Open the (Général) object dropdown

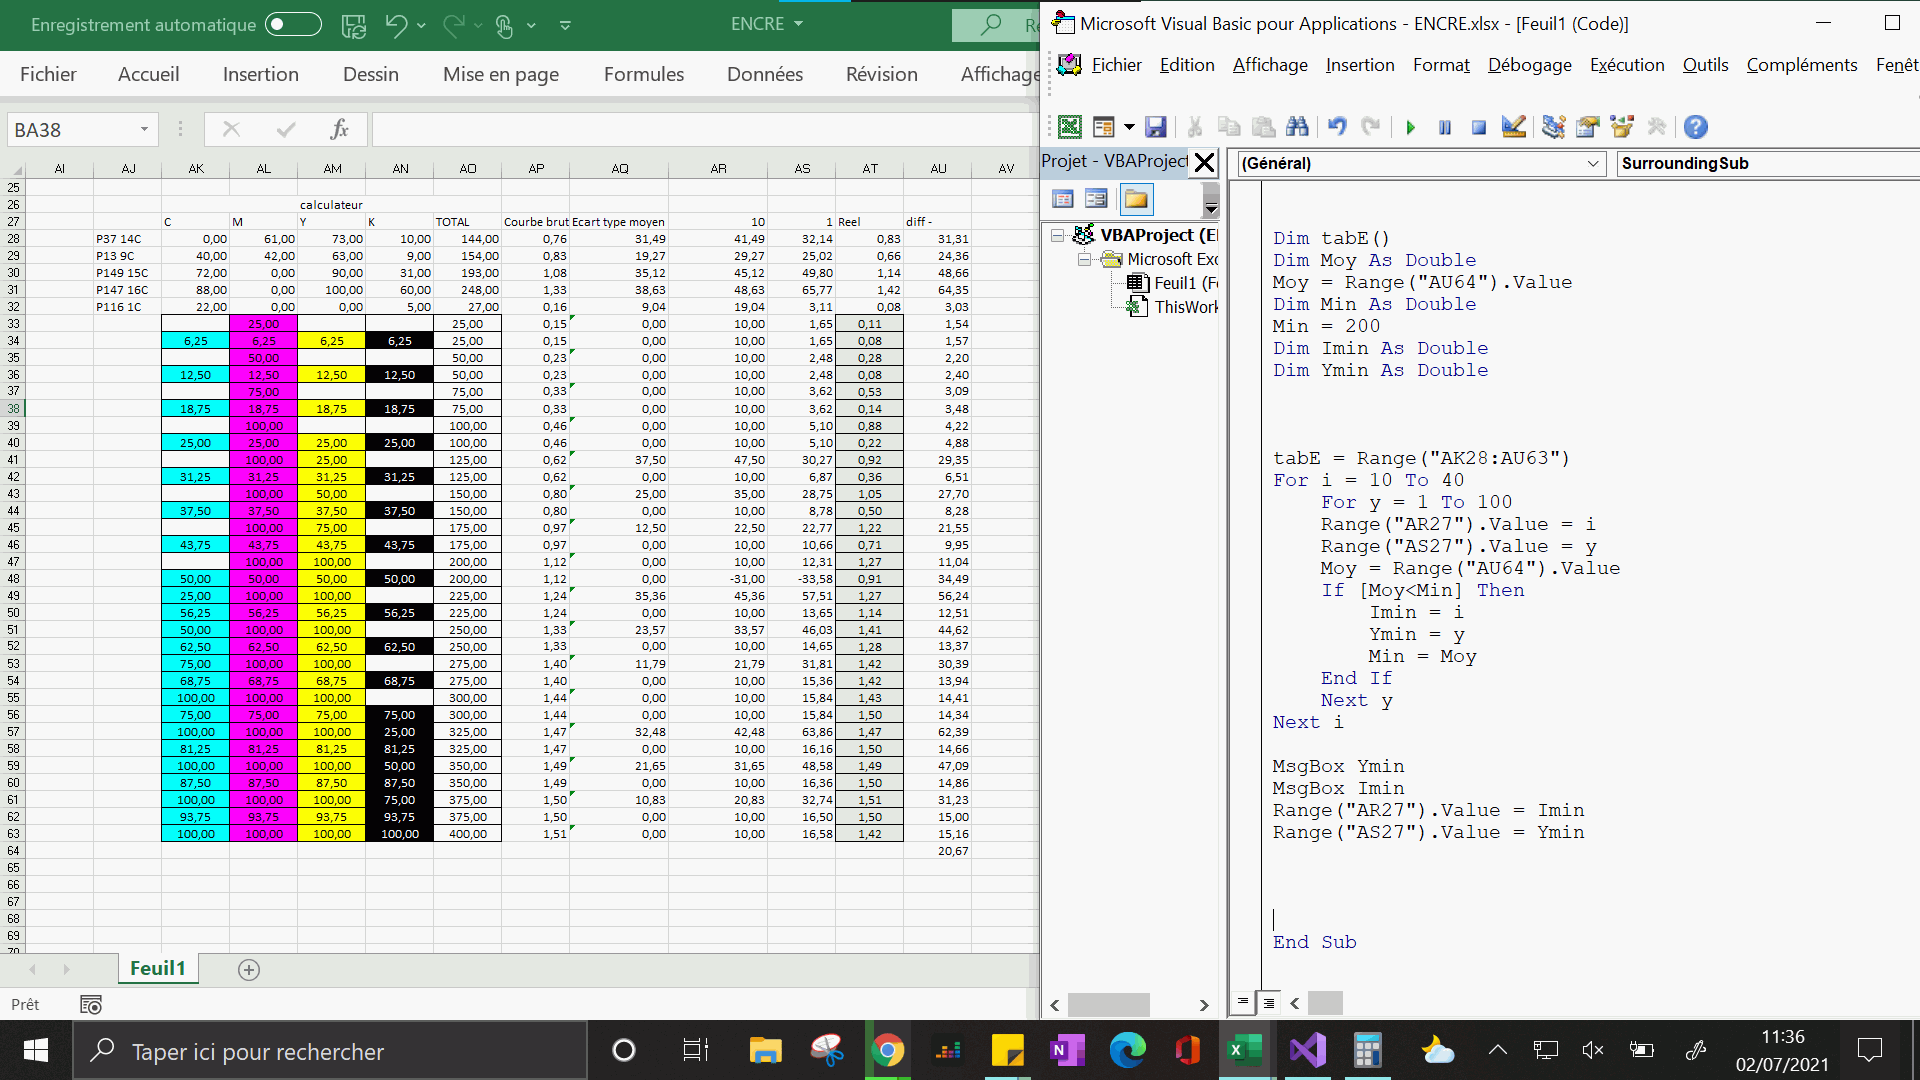(1593, 163)
